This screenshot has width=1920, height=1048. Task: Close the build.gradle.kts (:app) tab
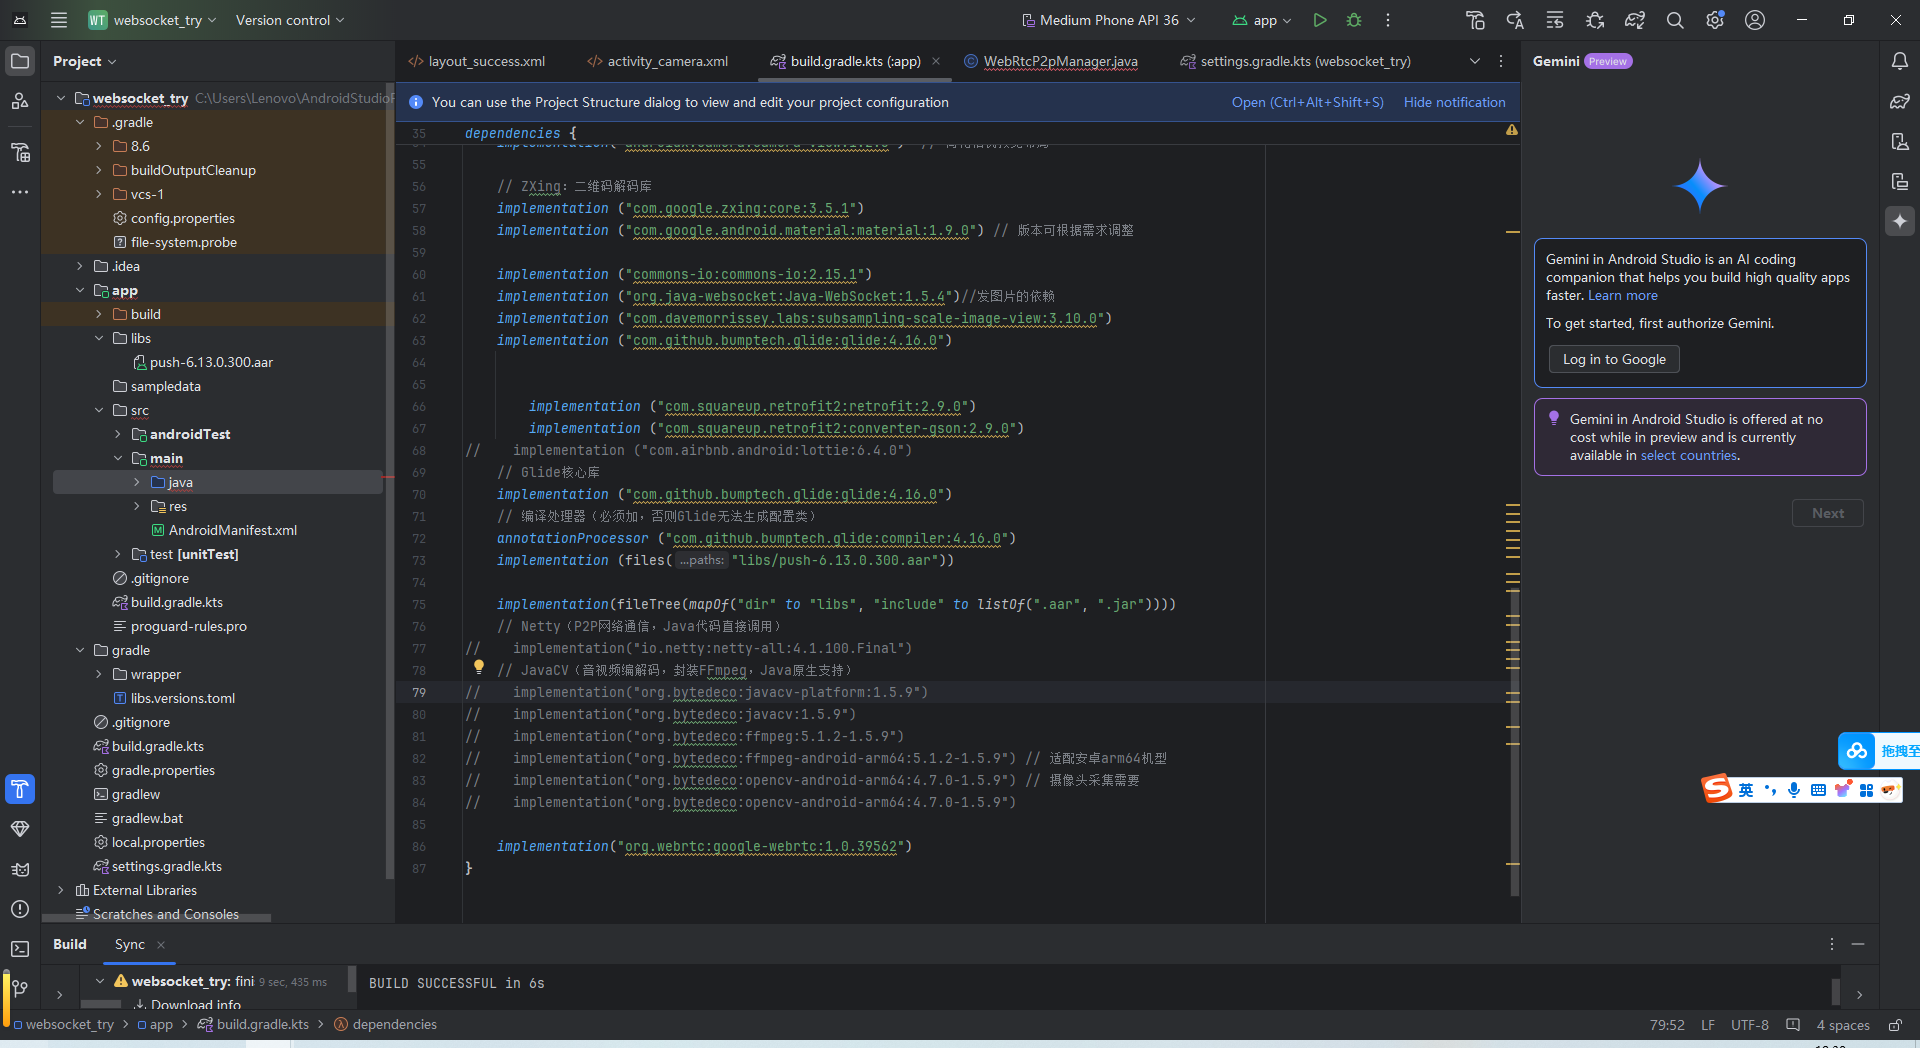coord(936,61)
